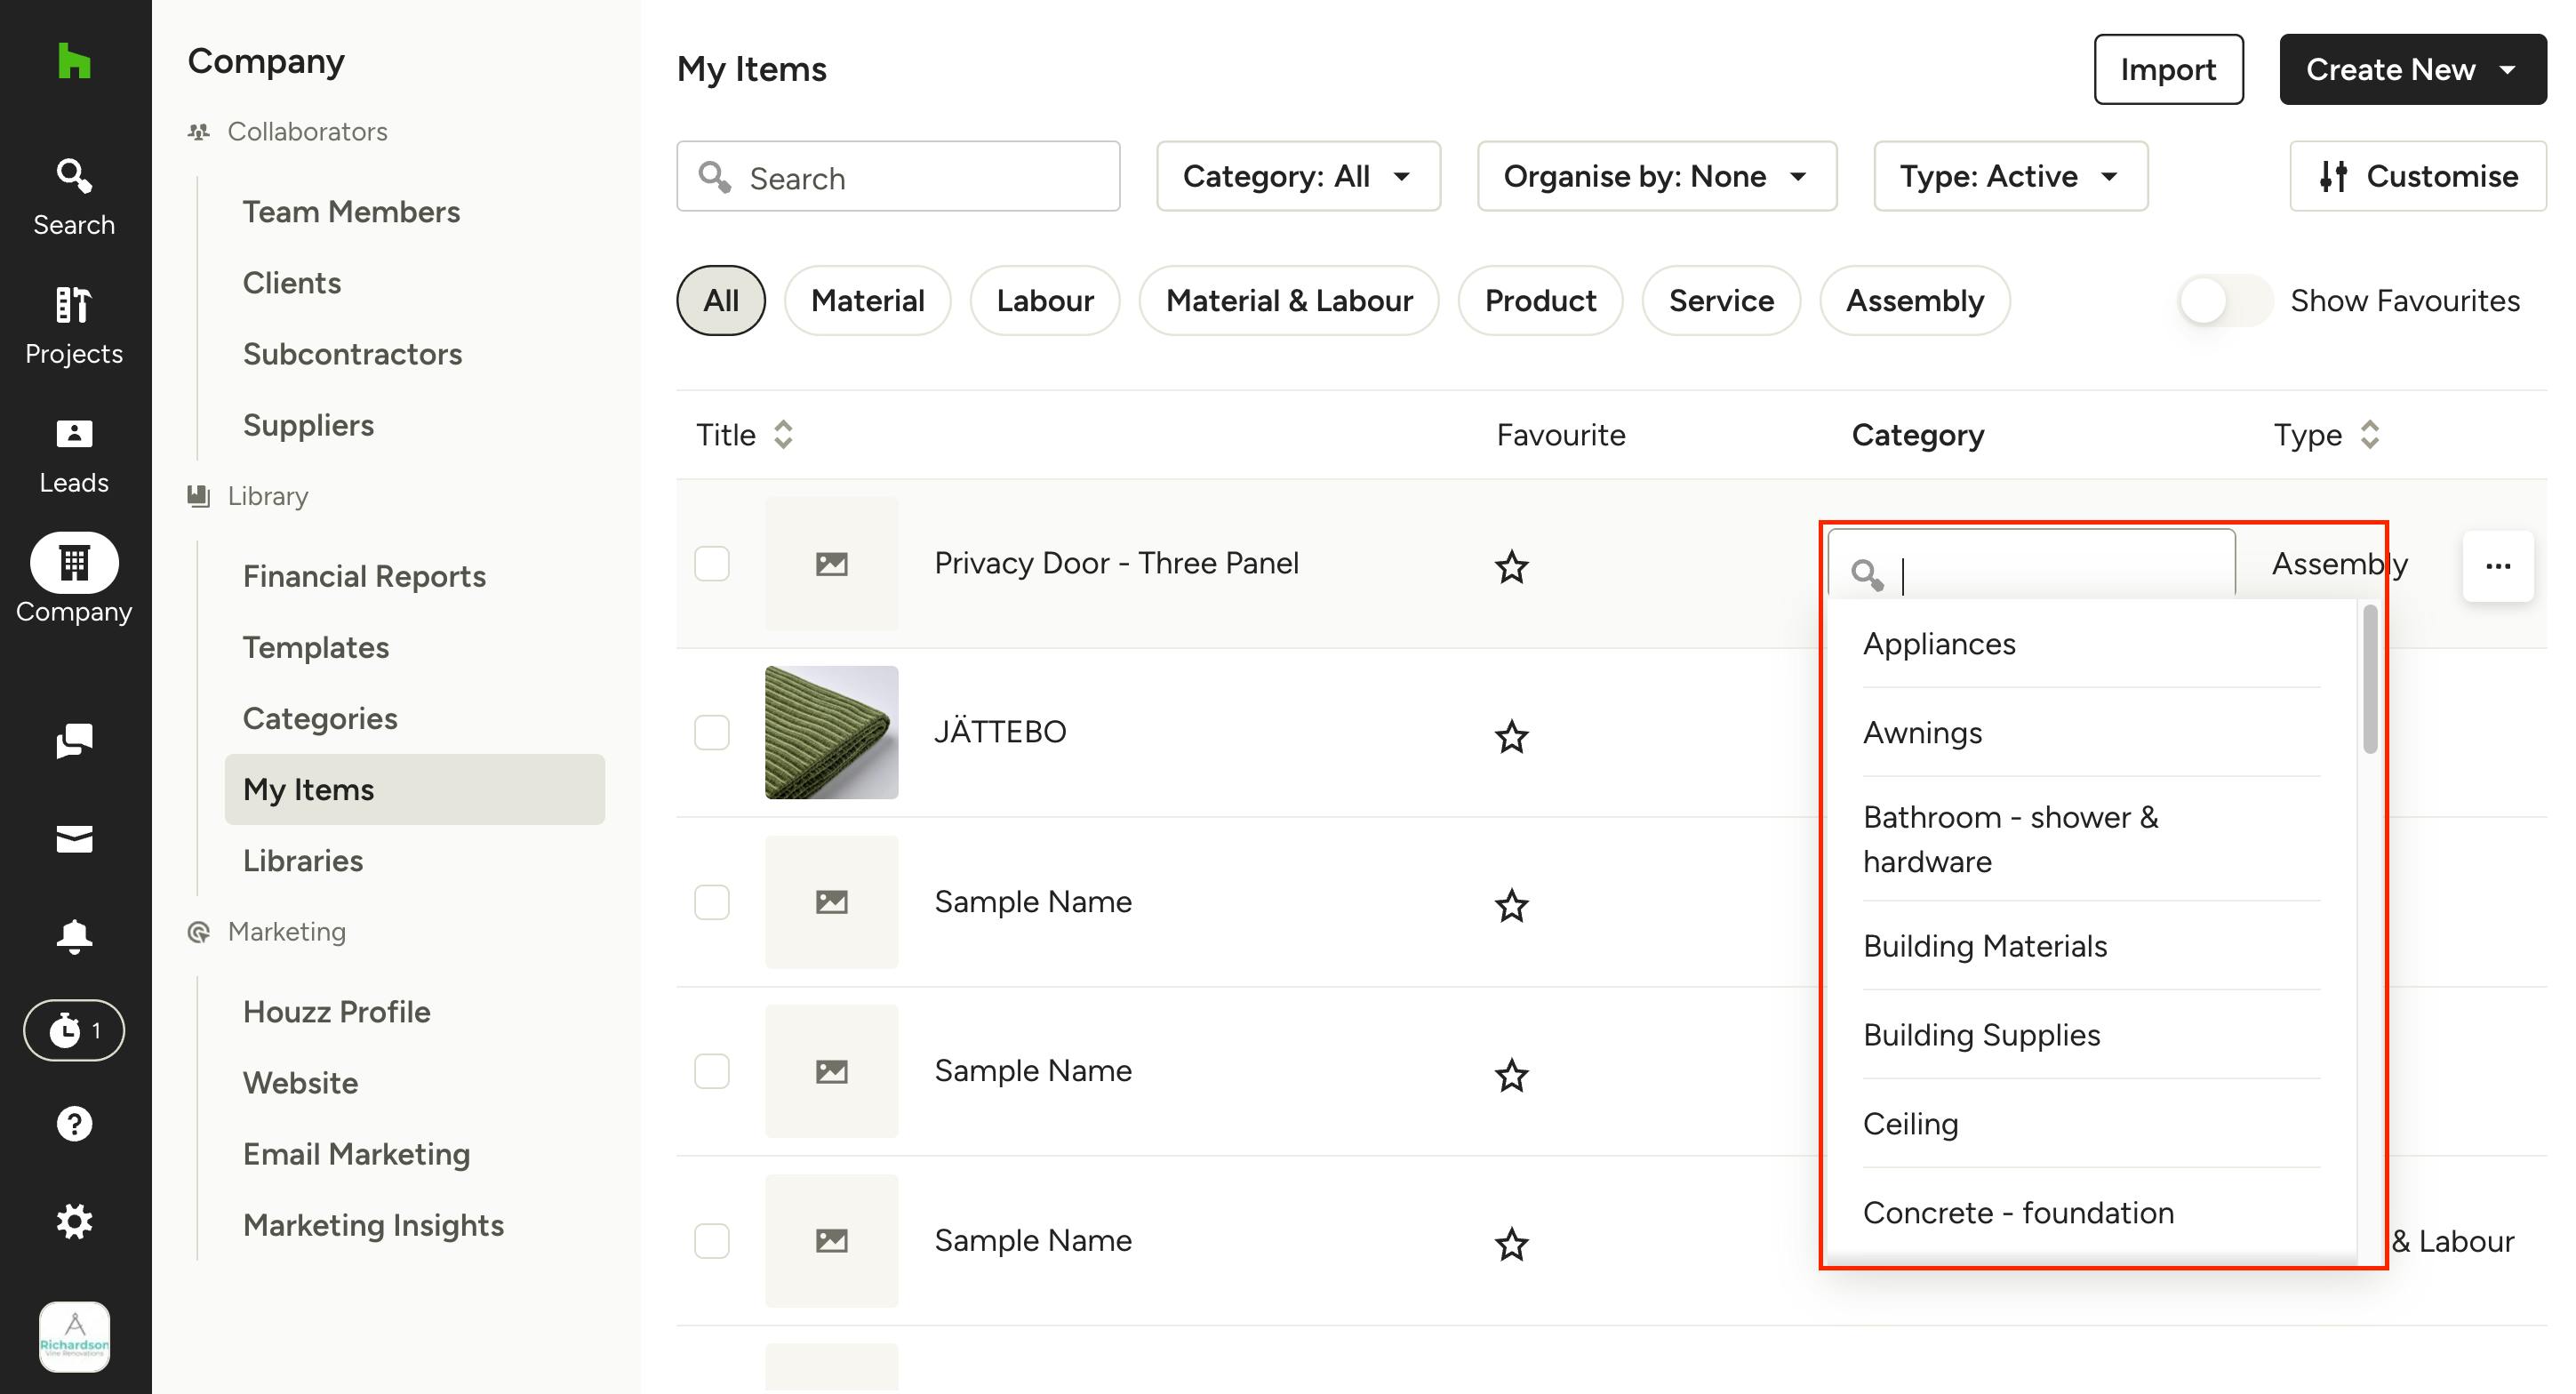Choose Concrete - foundation from the category list
Viewport: 2576px width, 1394px height.
[2090, 1213]
